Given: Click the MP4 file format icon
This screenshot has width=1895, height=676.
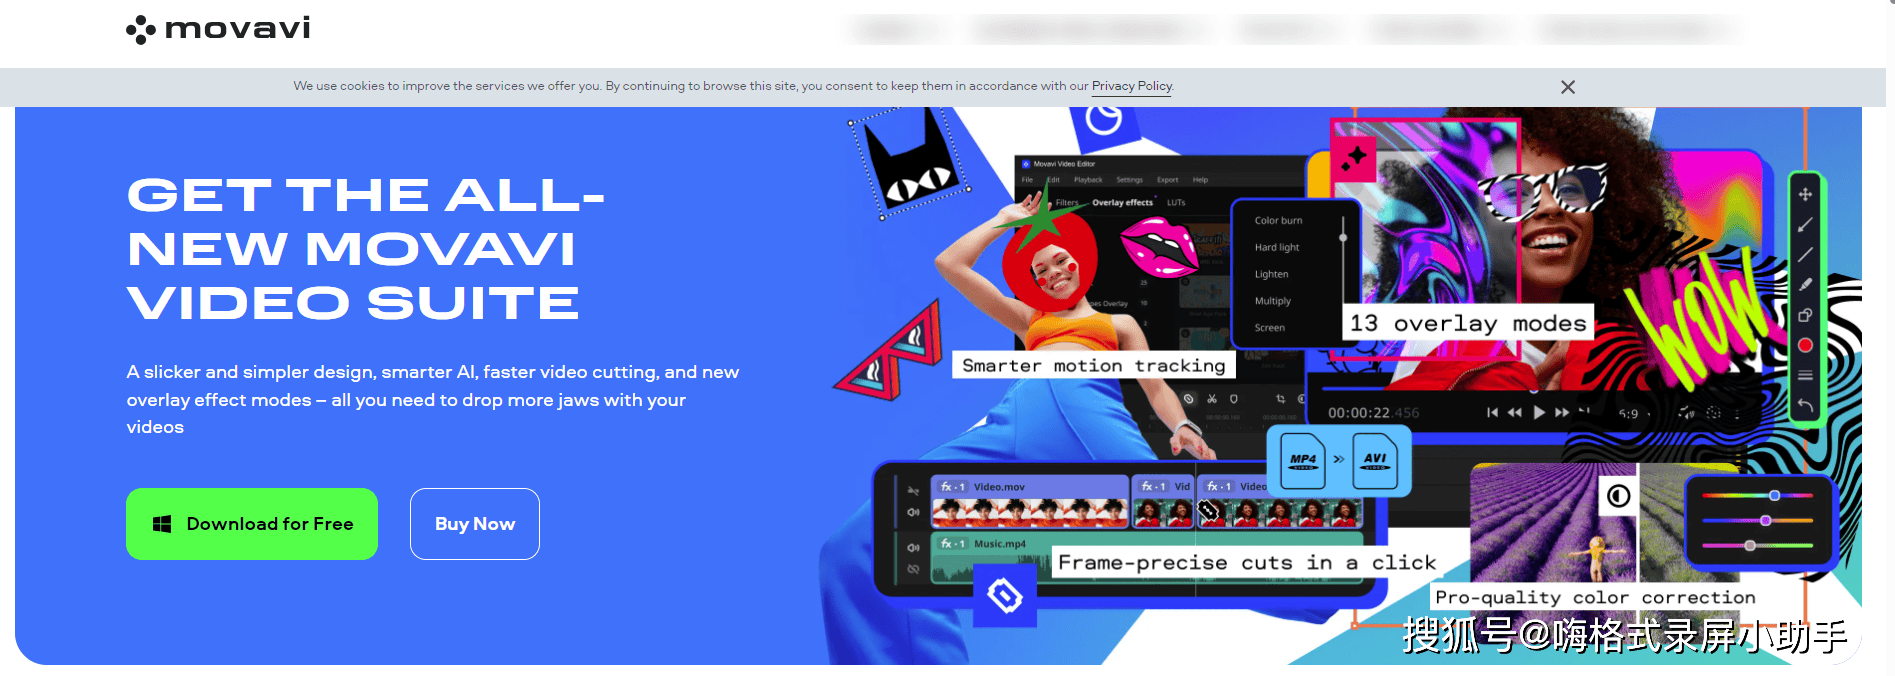Looking at the screenshot, I should [x=1303, y=460].
